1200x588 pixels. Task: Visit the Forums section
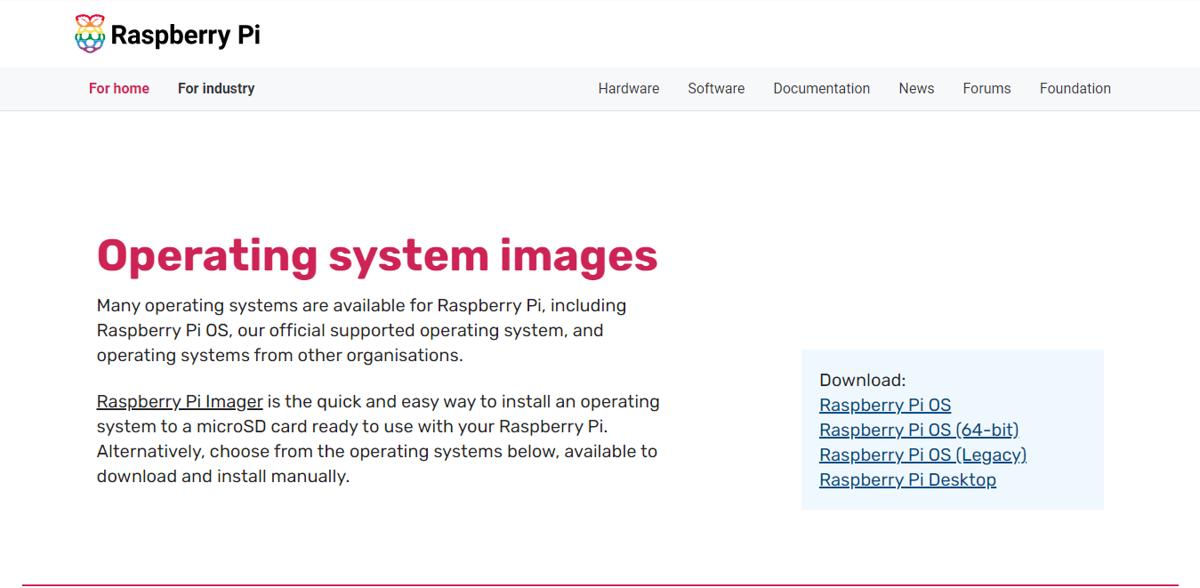pos(986,88)
